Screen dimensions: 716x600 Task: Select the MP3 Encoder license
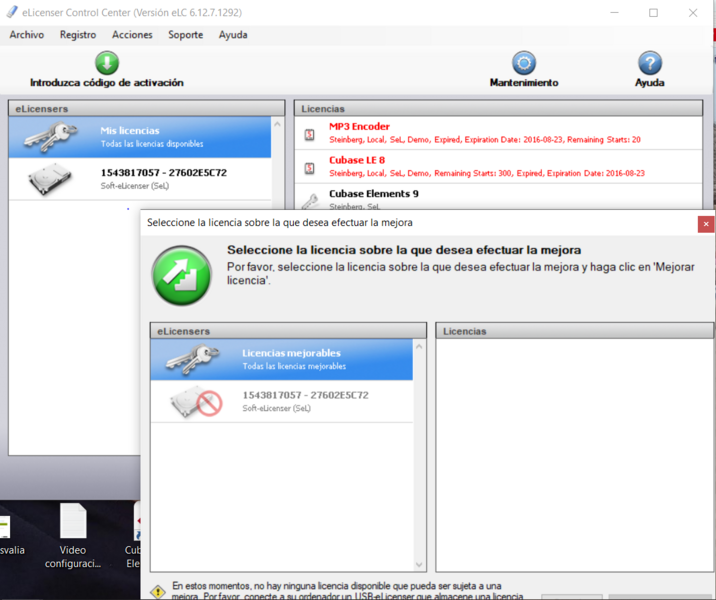tap(499, 133)
